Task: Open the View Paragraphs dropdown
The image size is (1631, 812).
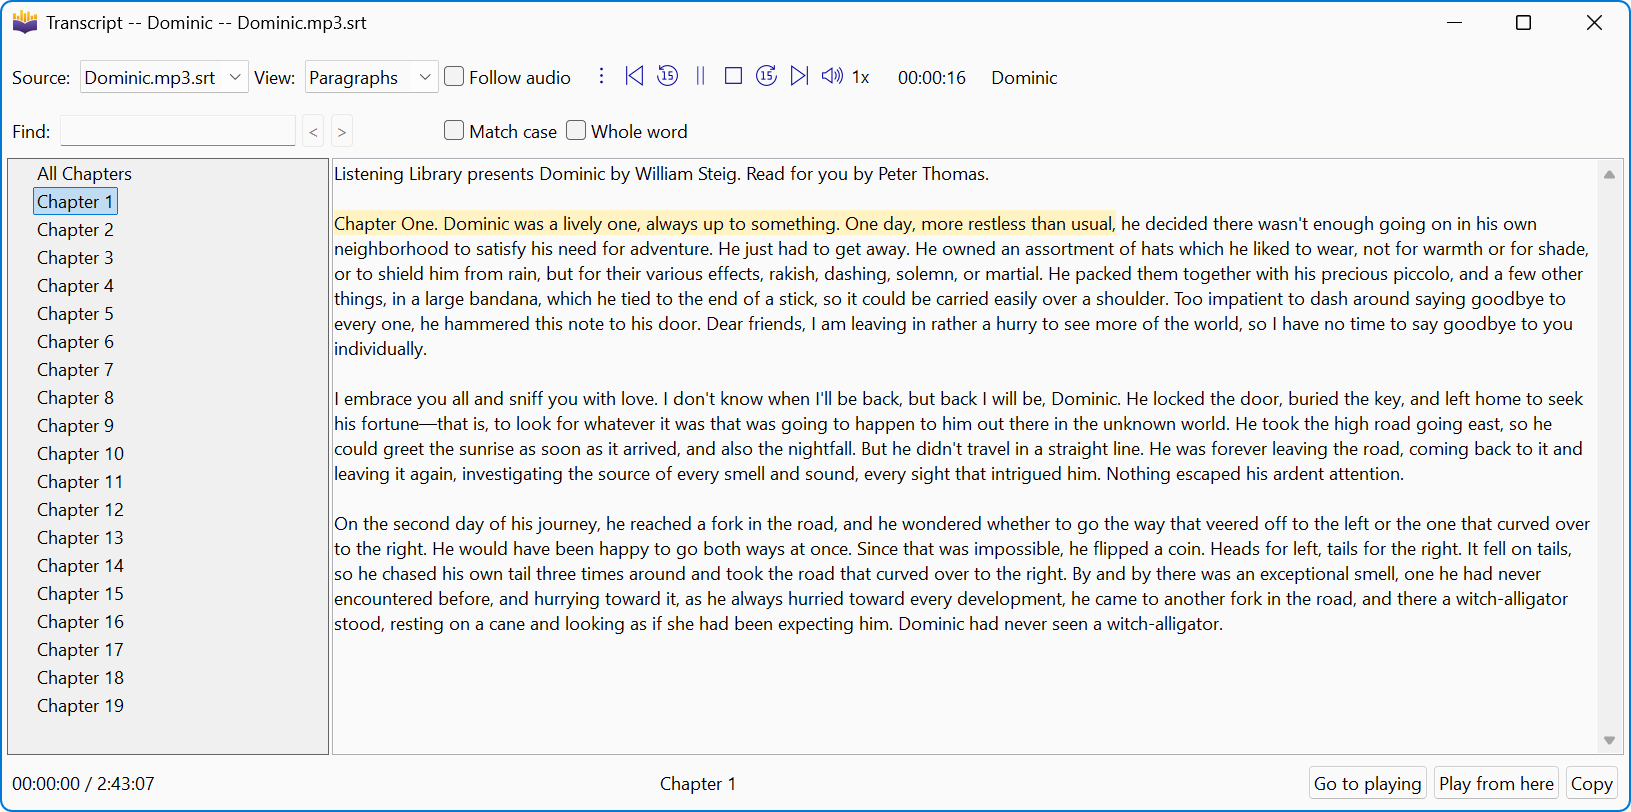Action: pos(371,77)
